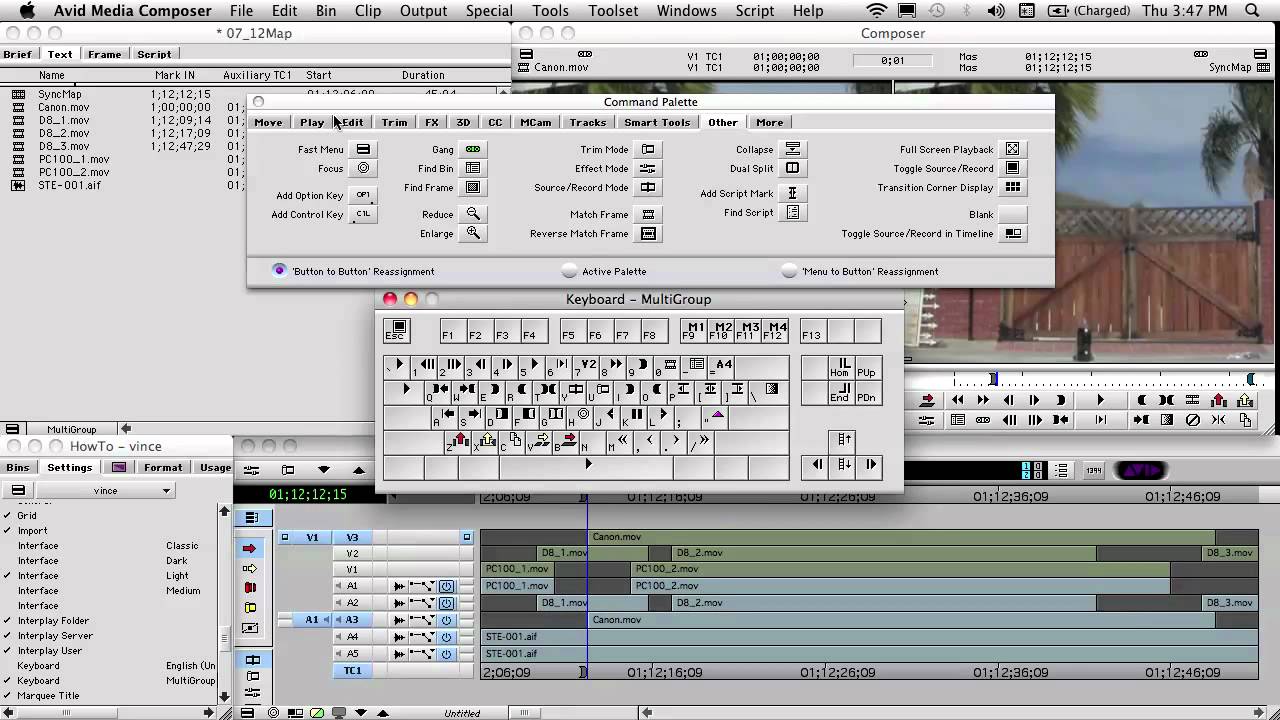This screenshot has height=720, width=1280.
Task: Click the Quick Transition button in Composer
Action: [1167, 420]
